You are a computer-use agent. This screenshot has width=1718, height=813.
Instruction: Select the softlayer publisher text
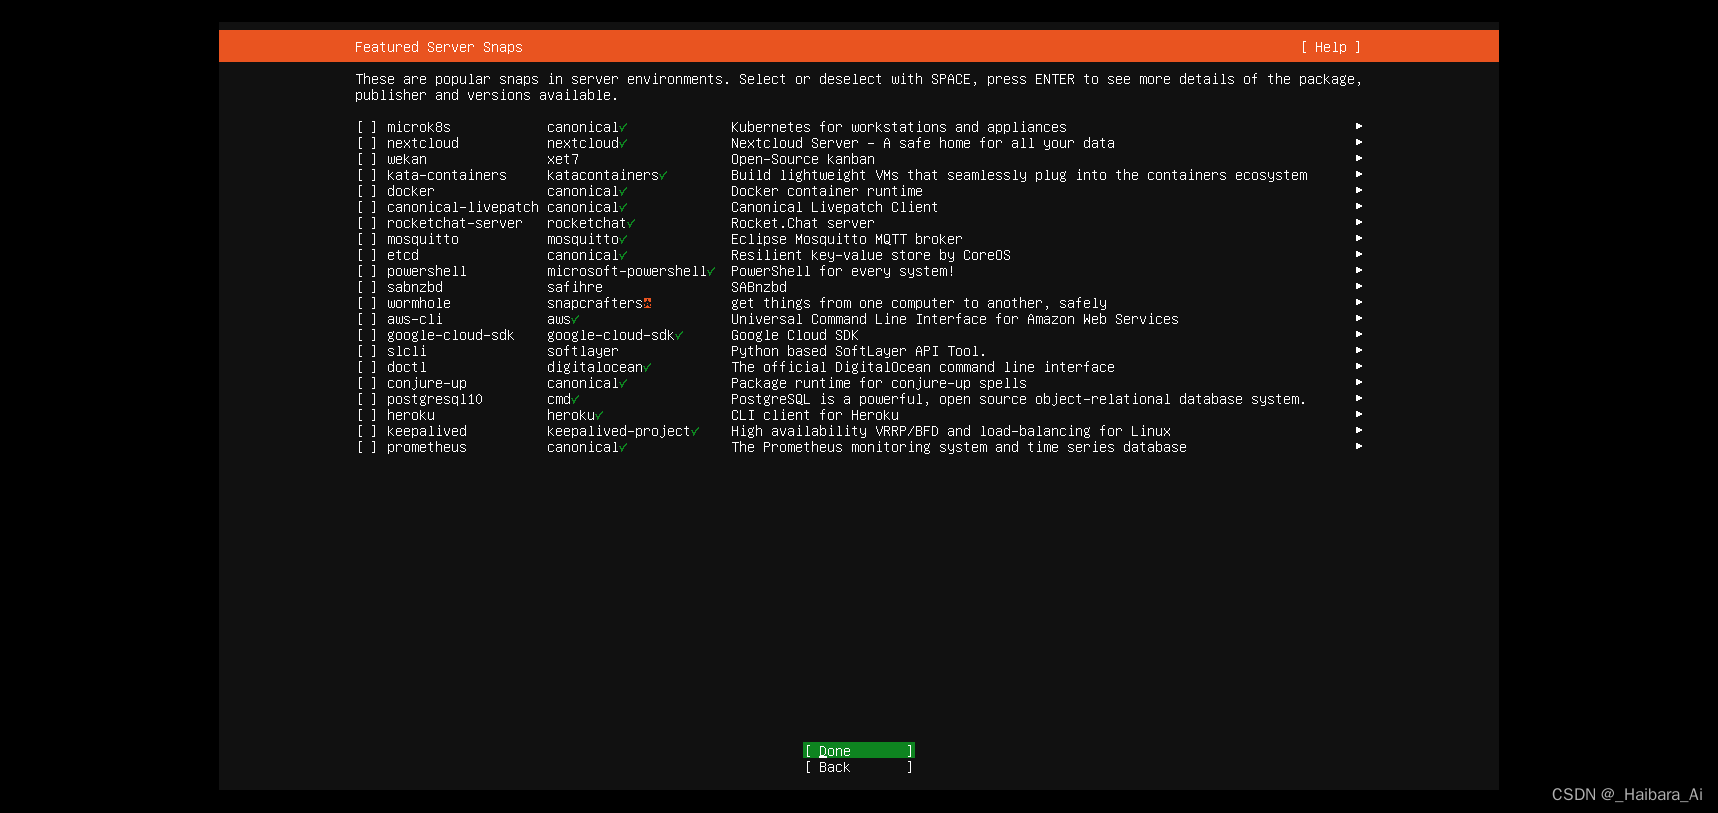[583, 351]
